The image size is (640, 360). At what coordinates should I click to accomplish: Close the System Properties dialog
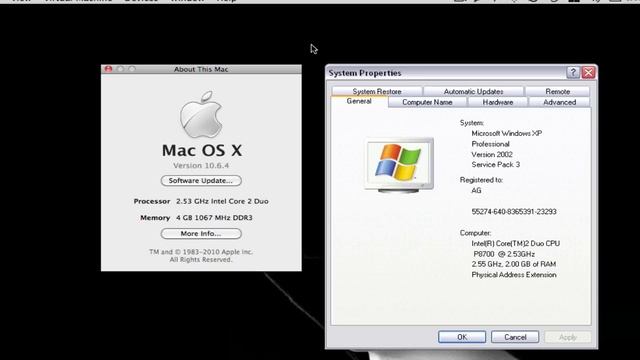[x=588, y=73]
